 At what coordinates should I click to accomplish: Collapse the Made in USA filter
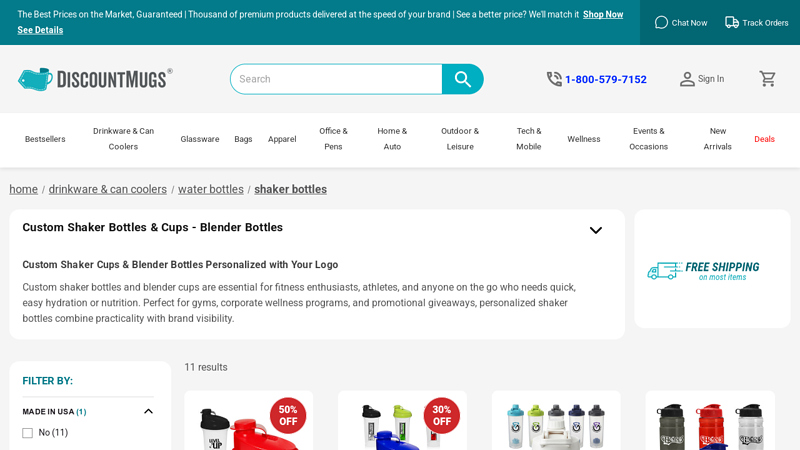click(x=148, y=411)
